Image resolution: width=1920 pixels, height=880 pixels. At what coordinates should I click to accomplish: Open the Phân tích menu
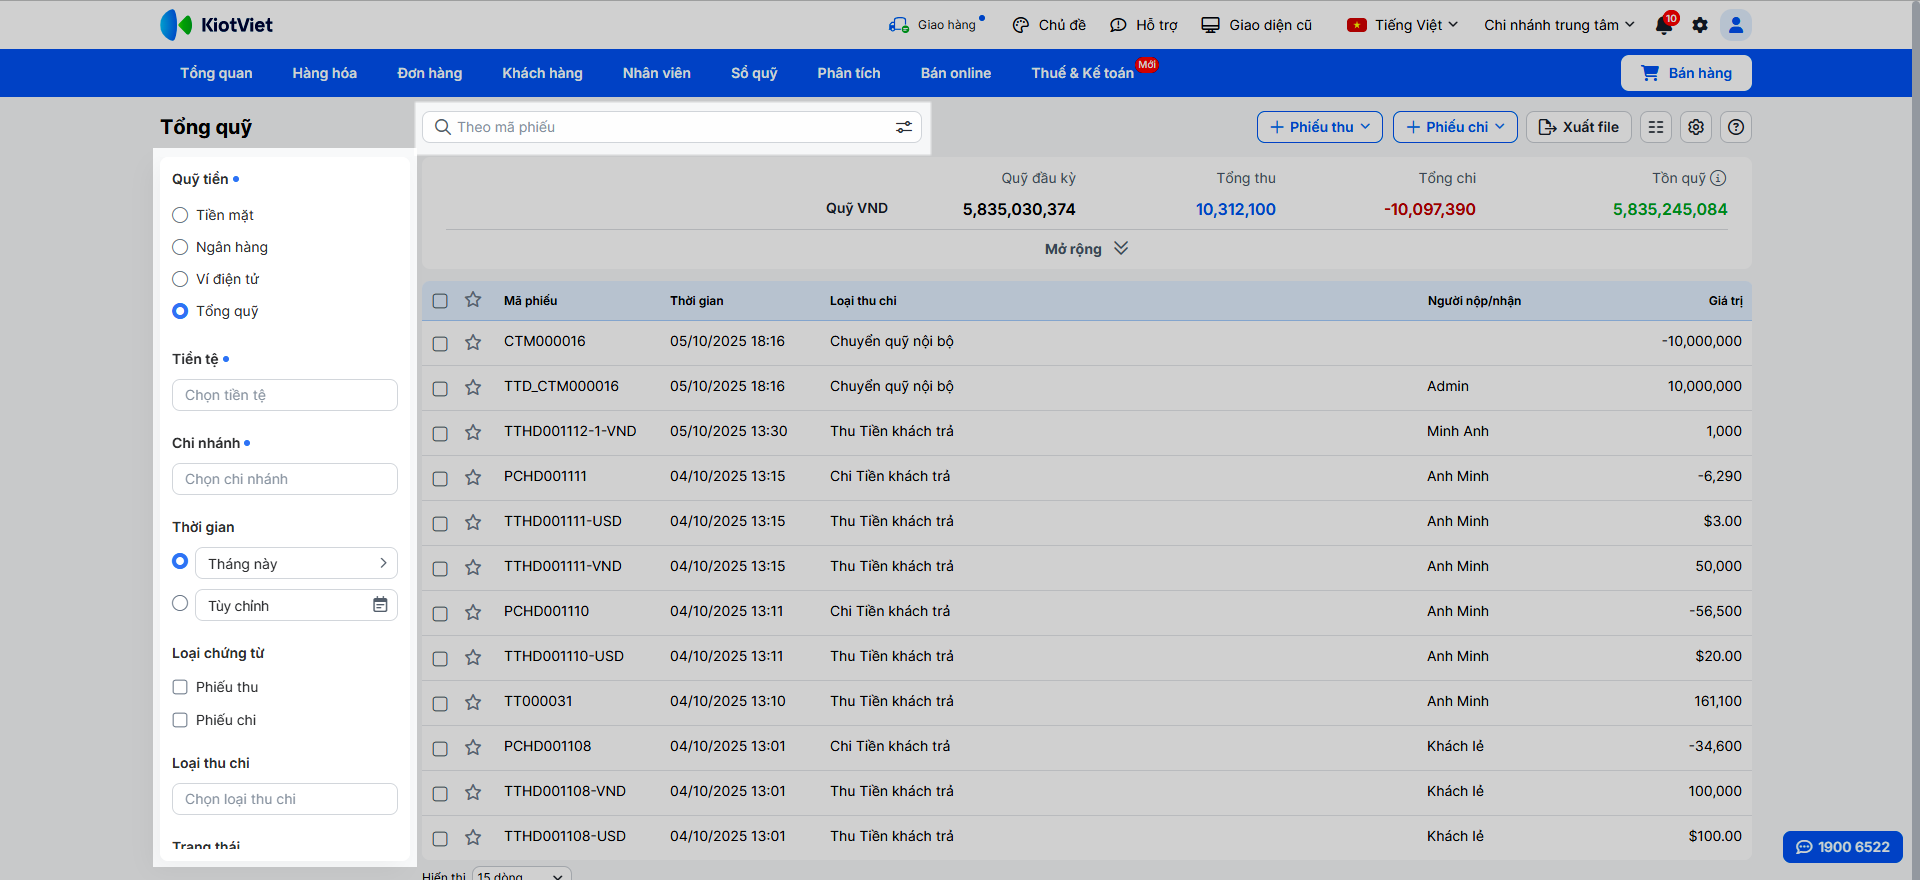(x=849, y=73)
